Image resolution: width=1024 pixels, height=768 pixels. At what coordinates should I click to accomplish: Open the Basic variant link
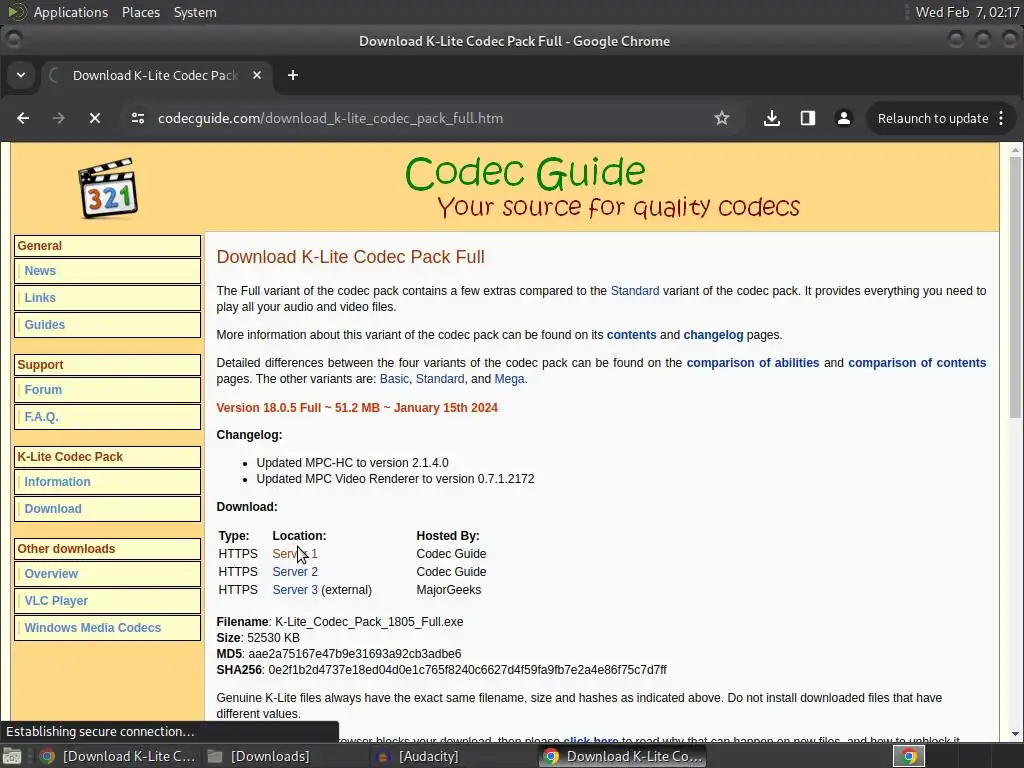coord(394,379)
